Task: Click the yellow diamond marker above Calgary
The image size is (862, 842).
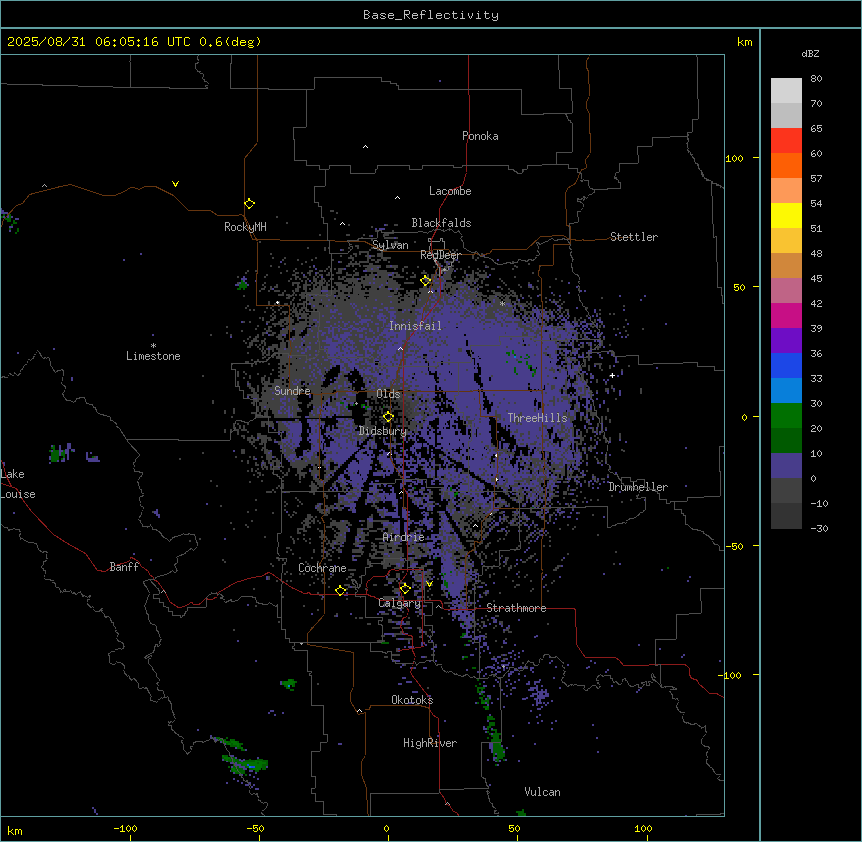Action: pyautogui.click(x=405, y=589)
